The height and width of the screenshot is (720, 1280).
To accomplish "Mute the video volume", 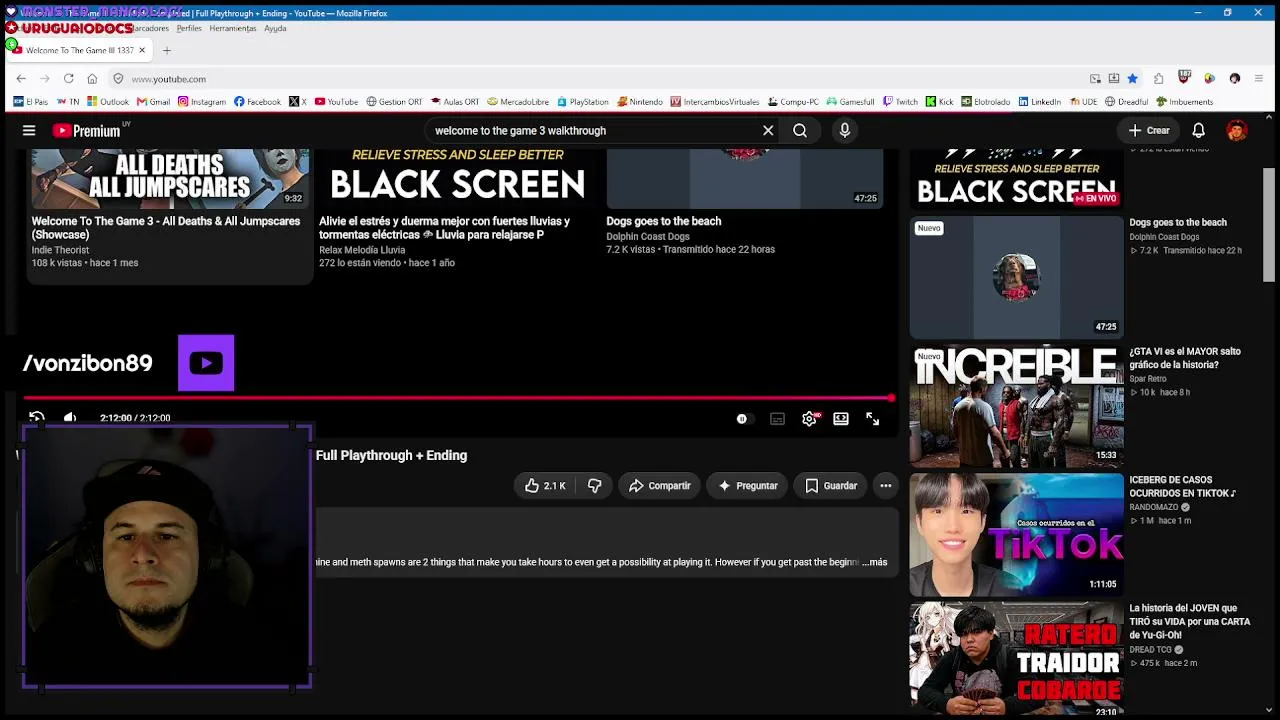I will pos(70,418).
